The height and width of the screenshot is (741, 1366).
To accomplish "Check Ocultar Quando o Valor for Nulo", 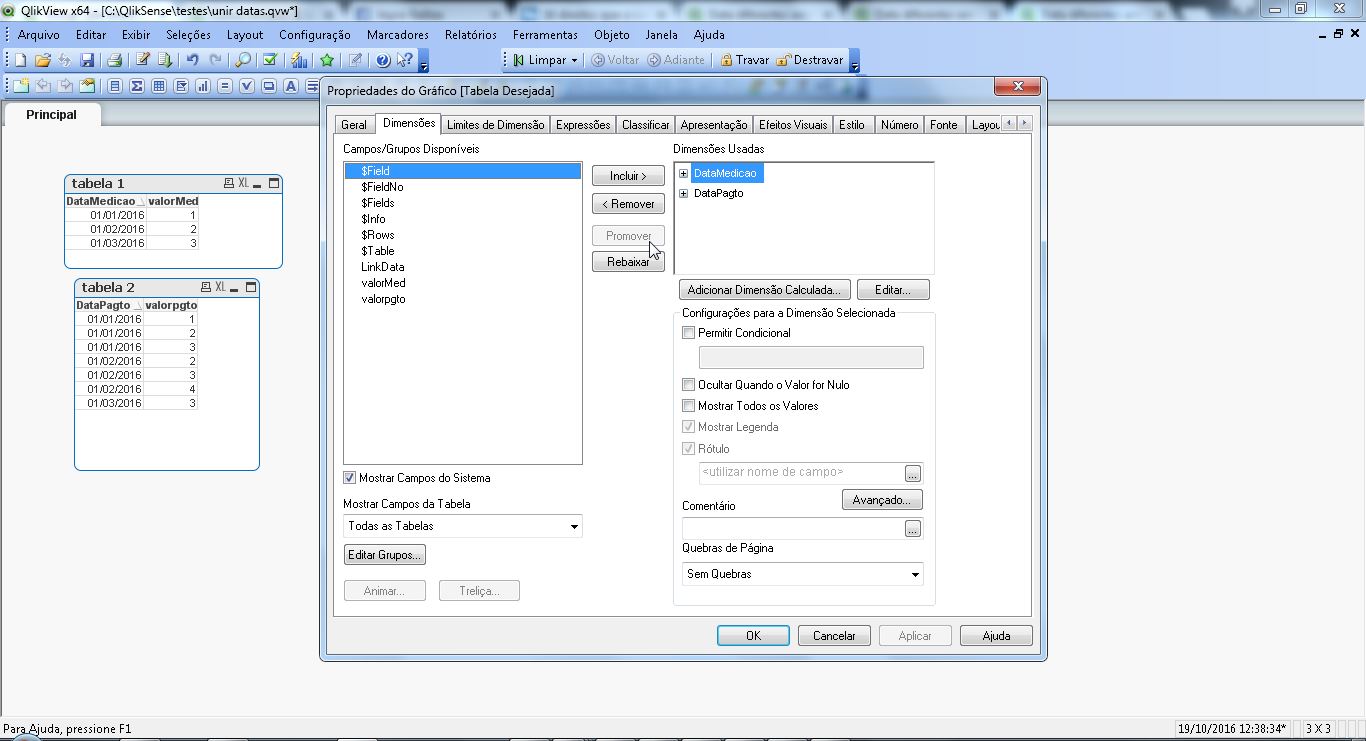I will [x=688, y=385].
